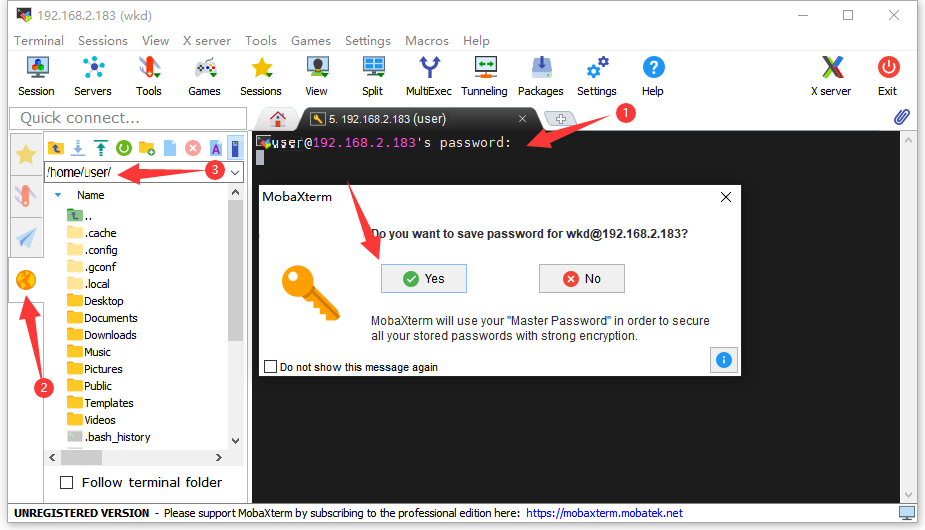Switch to the home tab

(278, 119)
